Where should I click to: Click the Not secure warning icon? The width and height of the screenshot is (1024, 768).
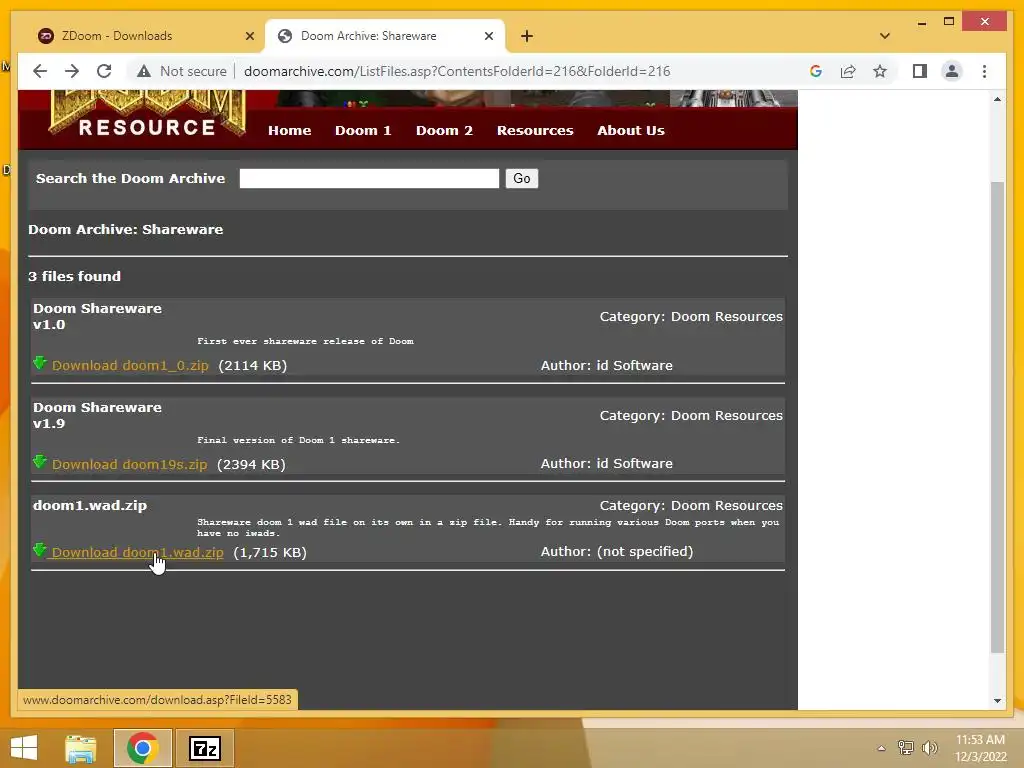144,71
